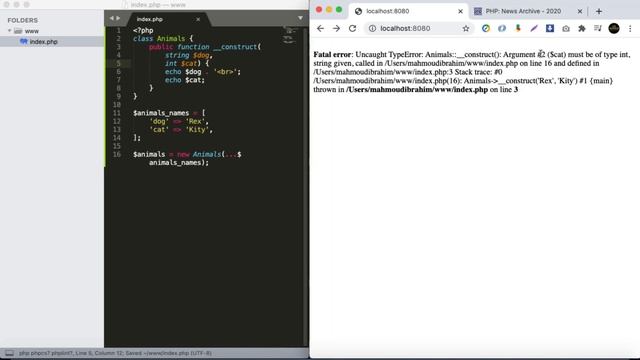The height and width of the screenshot is (360, 640).
Task: Click the status bar text showing Line 5
Action: tap(115, 353)
